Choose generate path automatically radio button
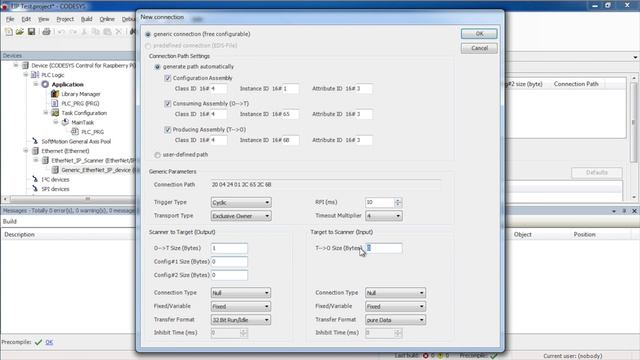The width and height of the screenshot is (640, 360). pos(157,67)
